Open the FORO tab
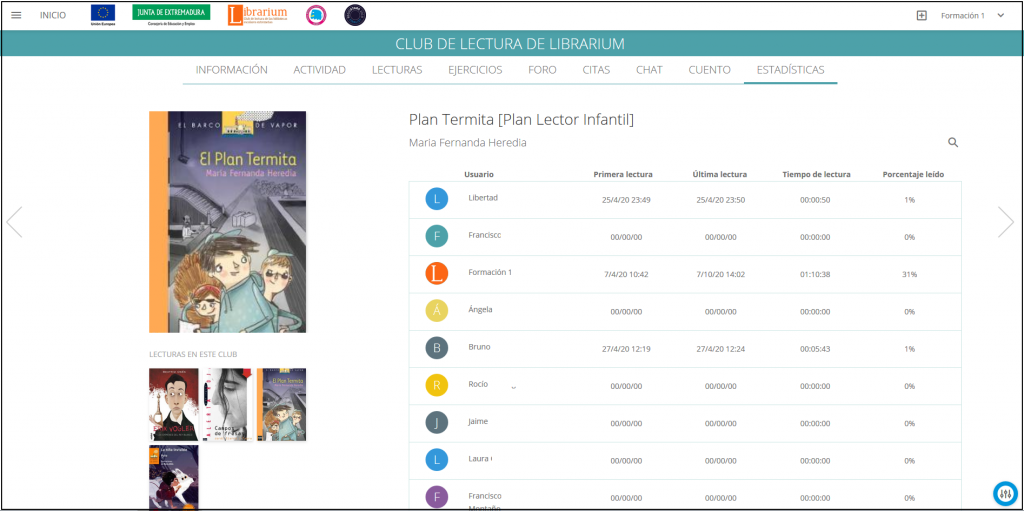 pyautogui.click(x=542, y=70)
